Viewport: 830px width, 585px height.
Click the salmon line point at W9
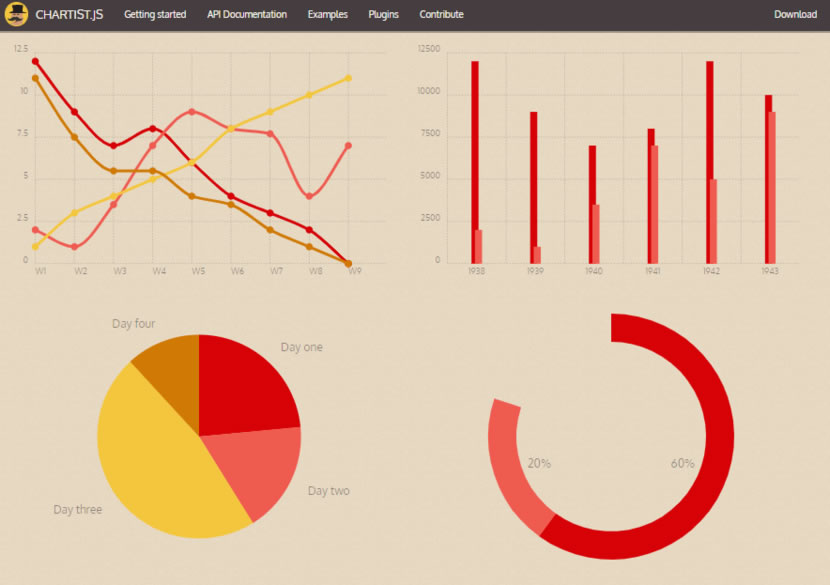(x=348, y=146)
